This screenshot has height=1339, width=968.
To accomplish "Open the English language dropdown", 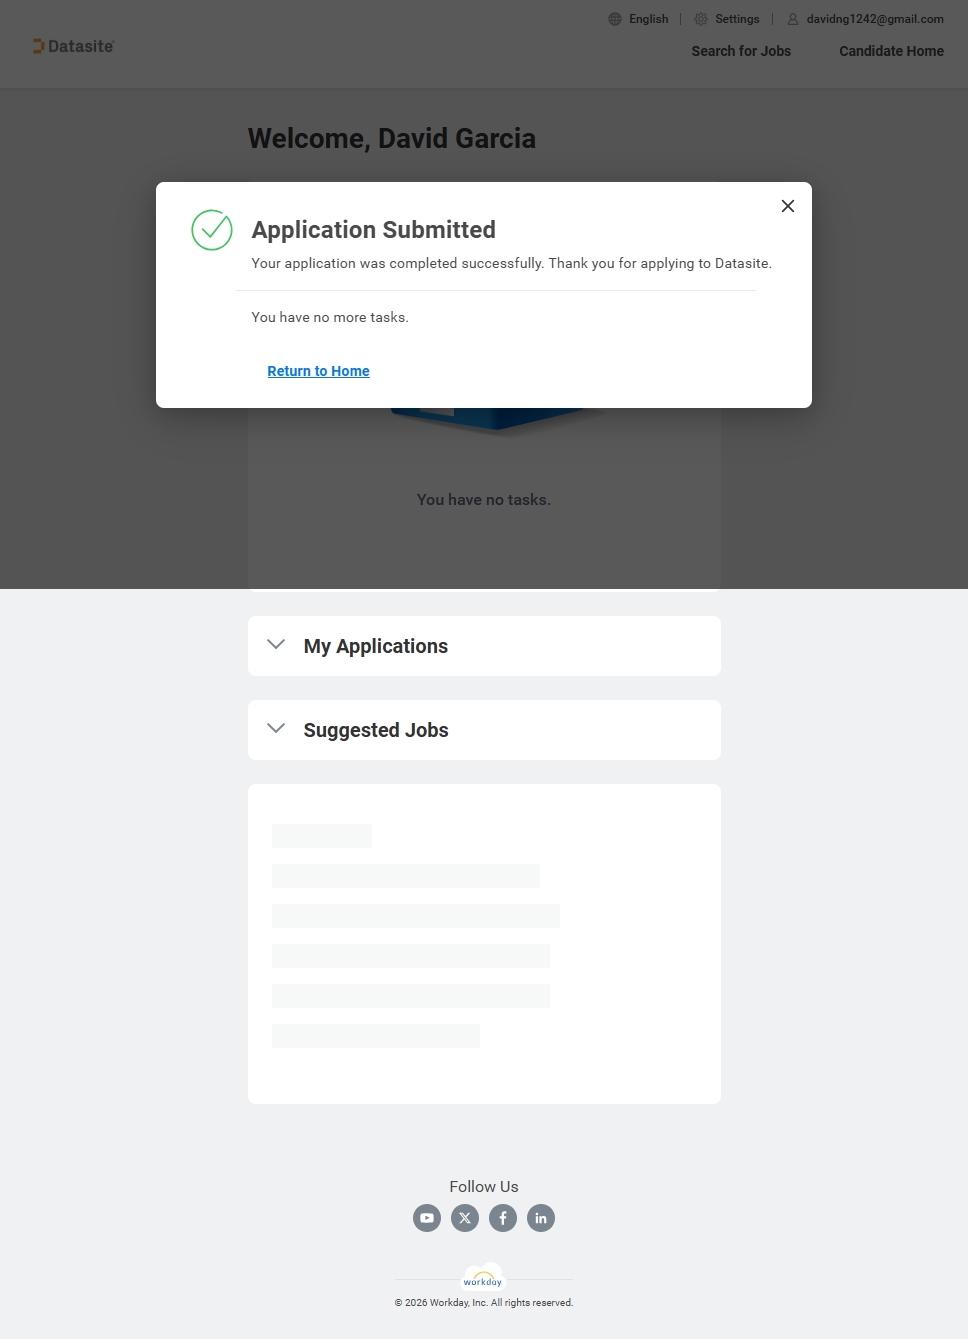I will pos(648,19).
